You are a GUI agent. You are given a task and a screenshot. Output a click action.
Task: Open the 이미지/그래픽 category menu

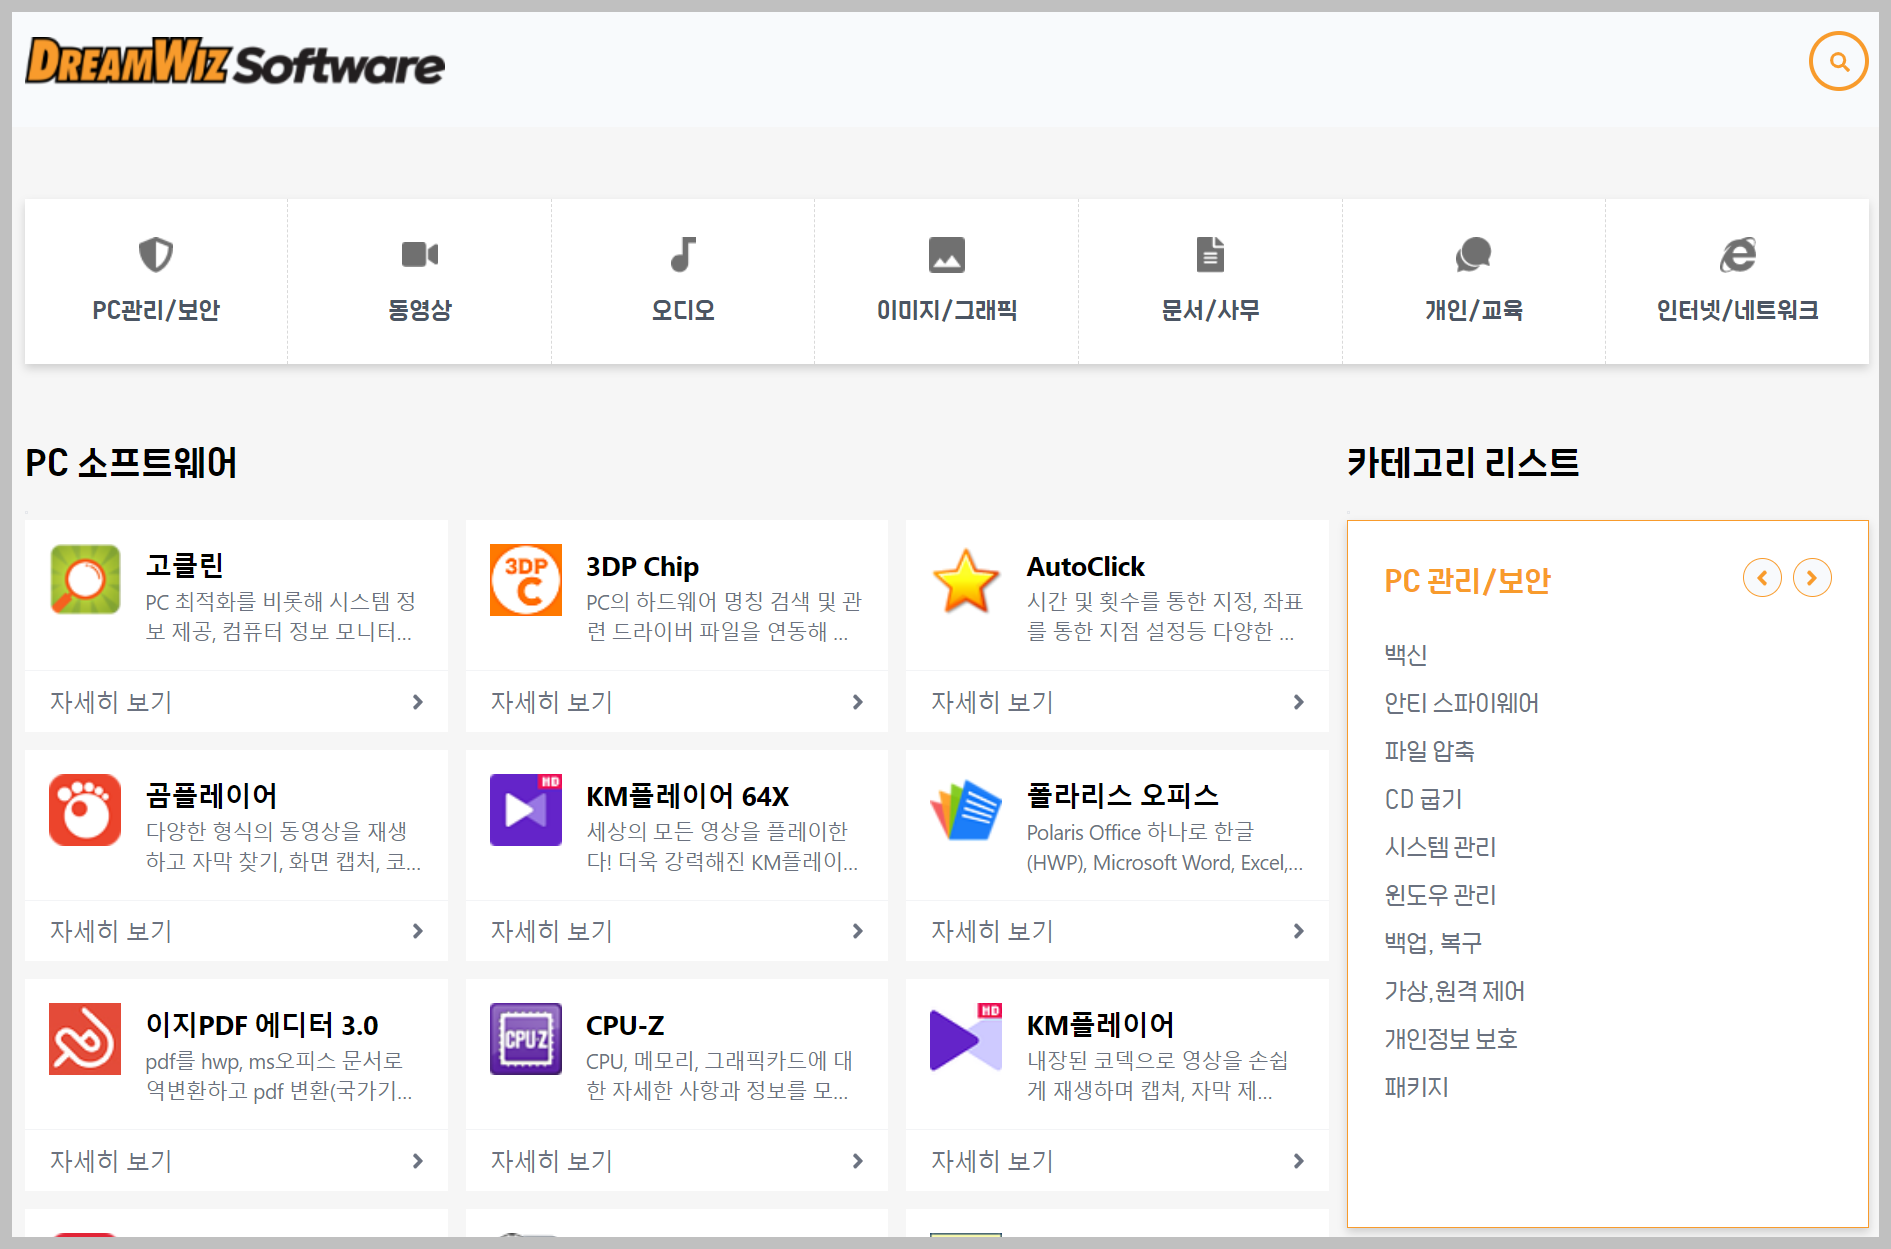(947, 311)
